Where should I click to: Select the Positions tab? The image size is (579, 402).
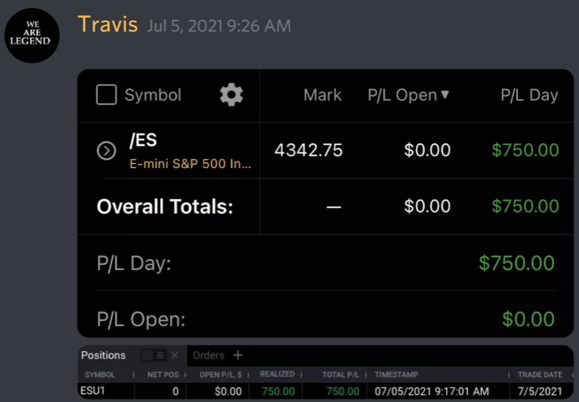(103, 355)
